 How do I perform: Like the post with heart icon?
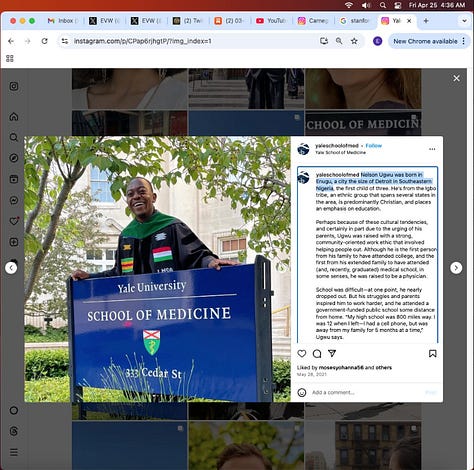pyautogui.click(x=302, y=353)
